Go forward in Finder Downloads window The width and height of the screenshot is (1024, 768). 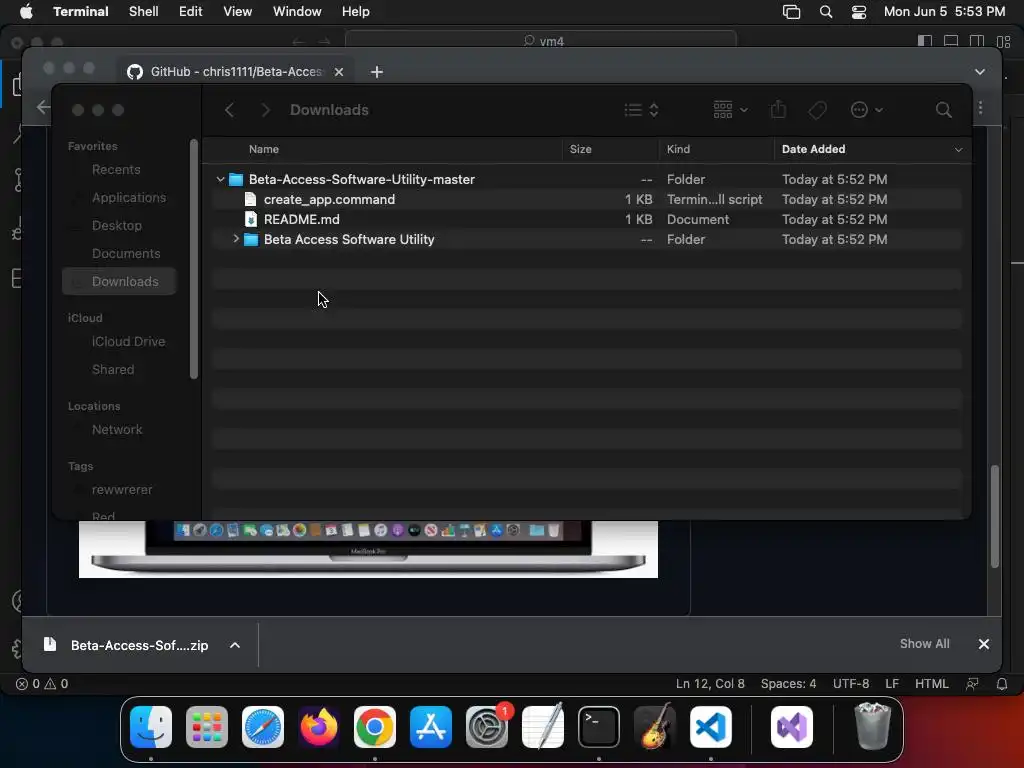[x=265, y=110]
